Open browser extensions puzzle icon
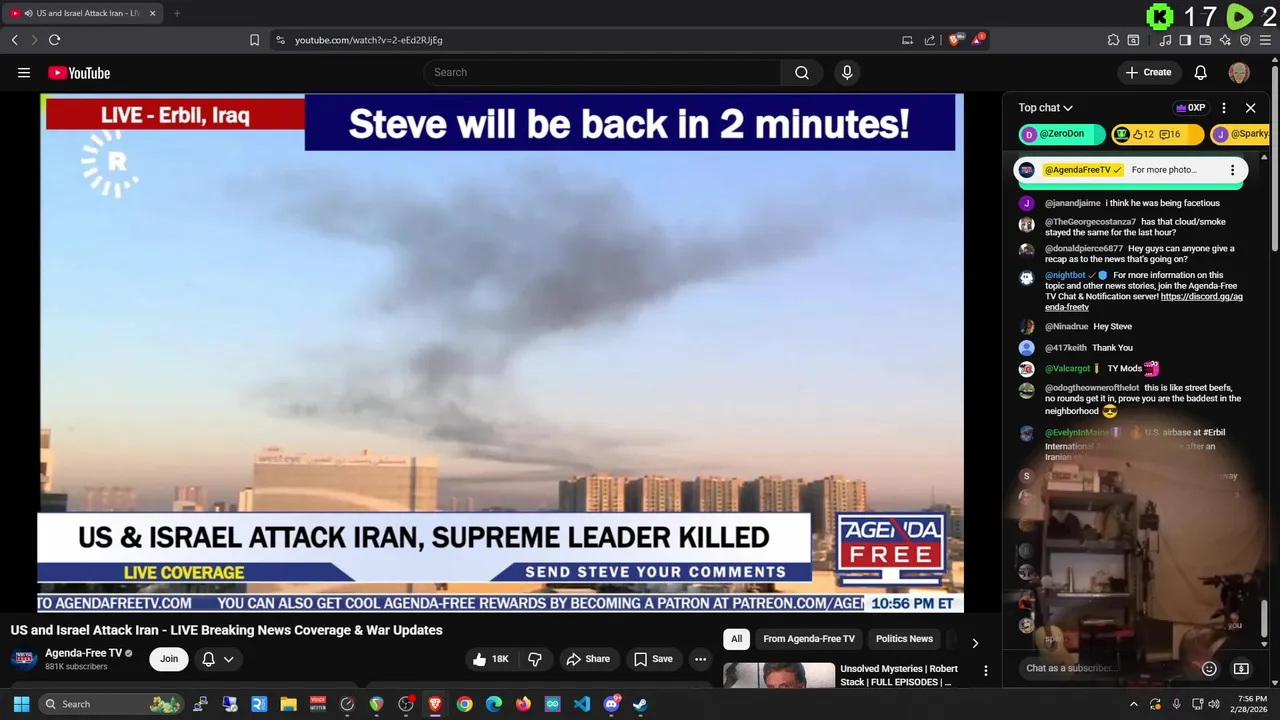 (1113, 40)
